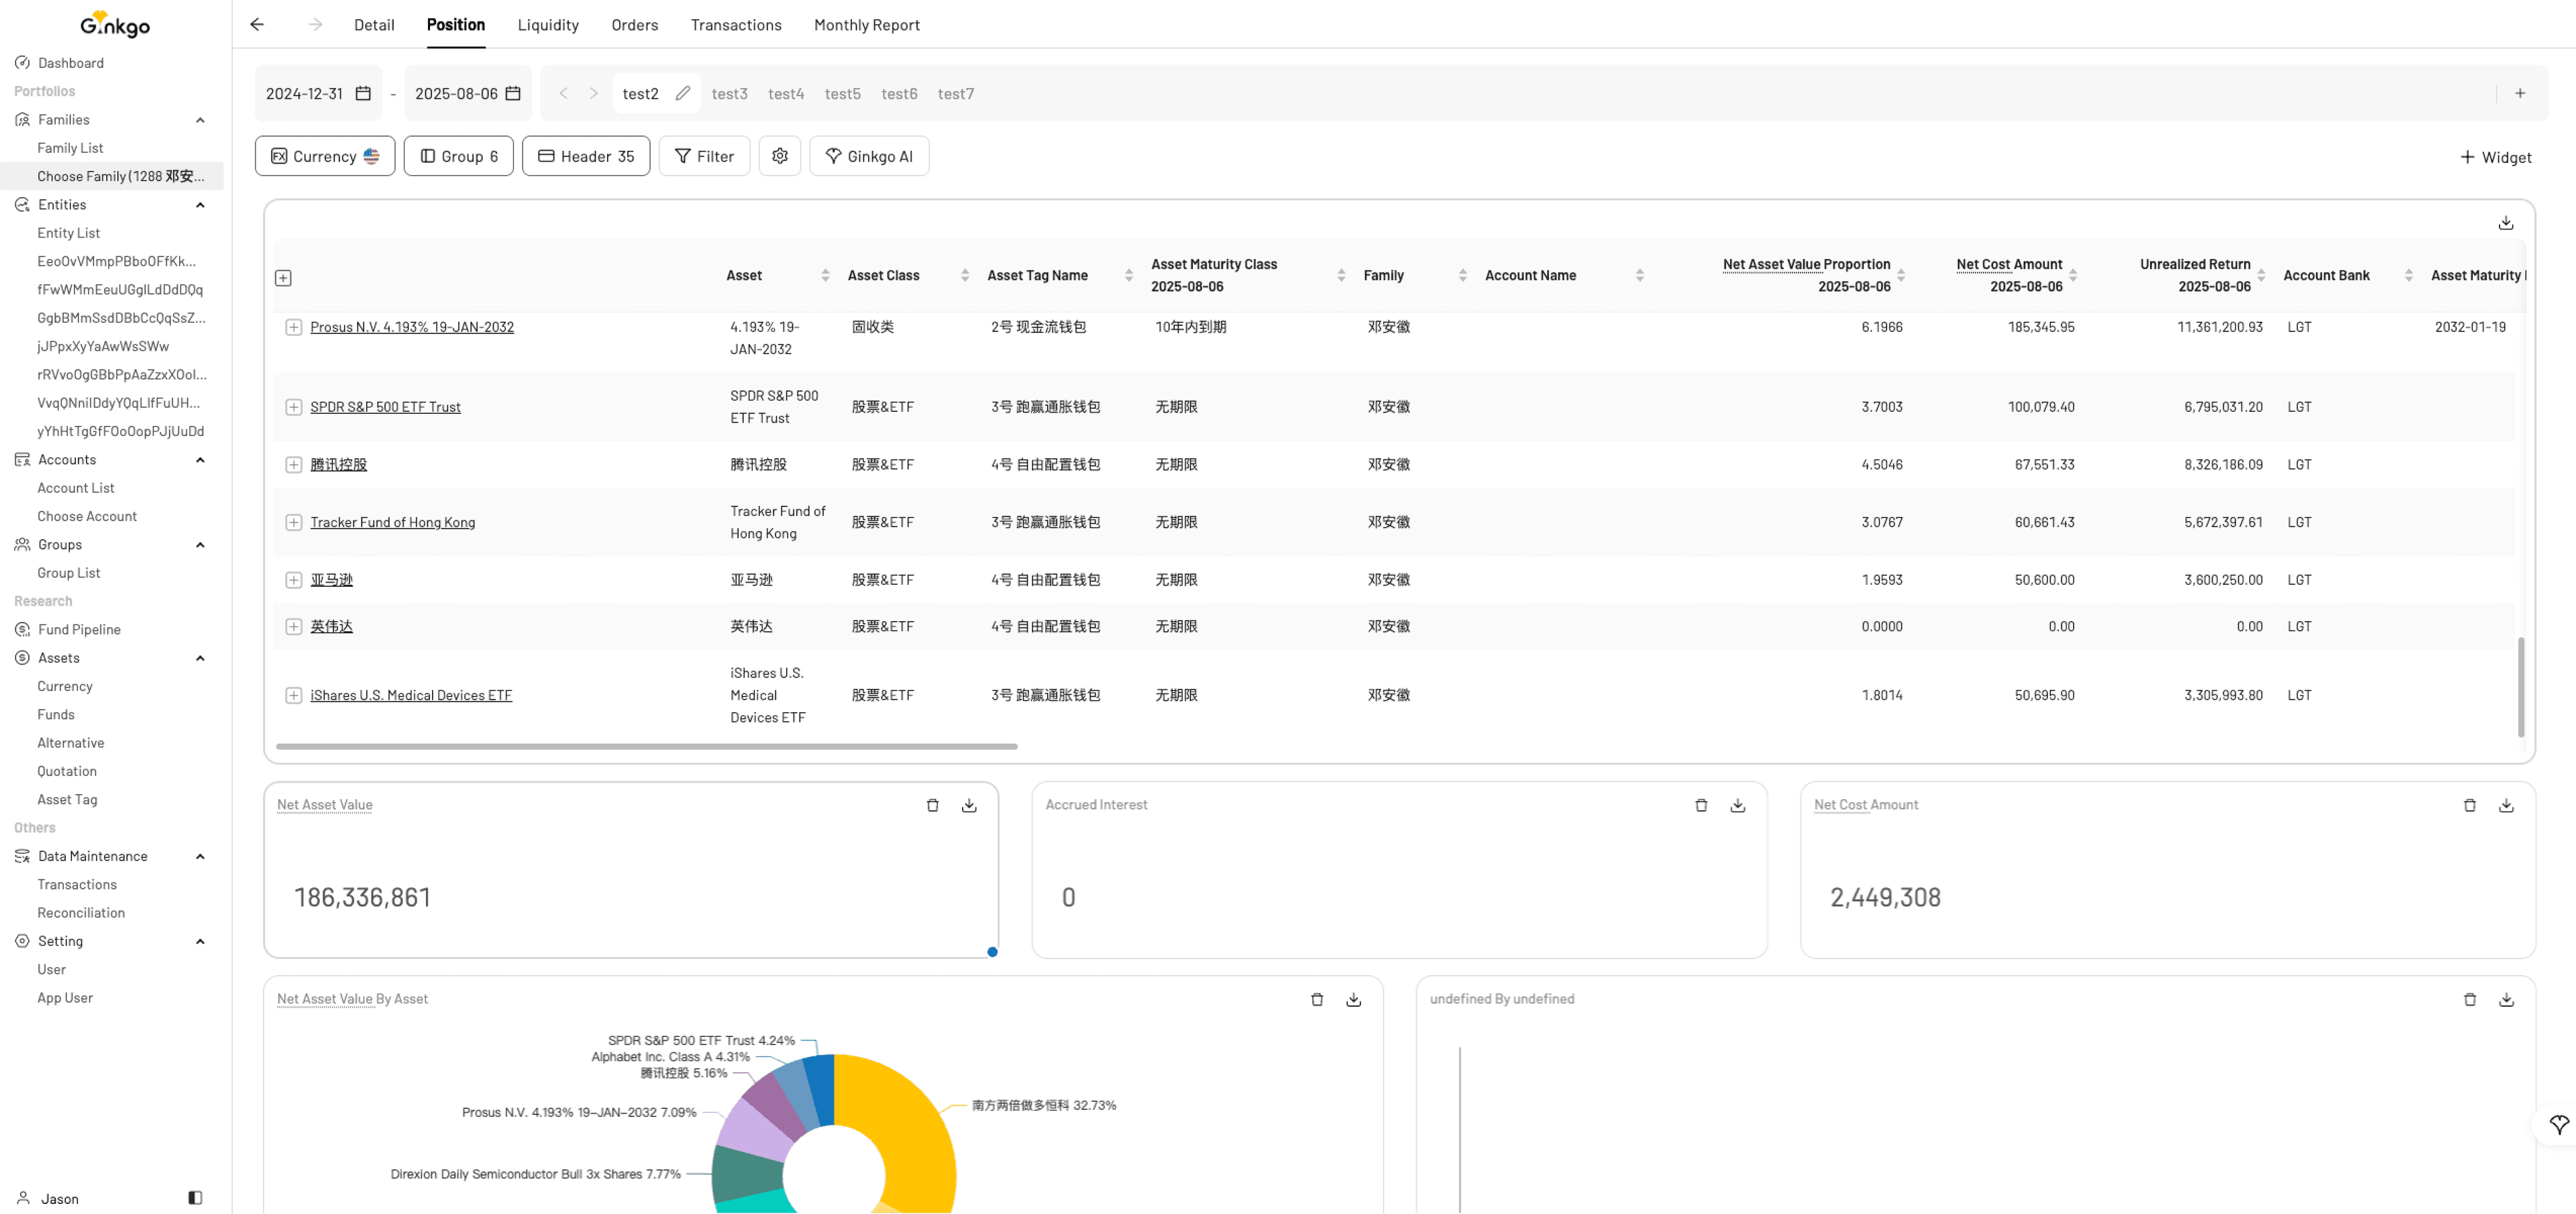The width and height of the screenshot is (2576, 1214).
Task: Expand Tracker Fund of Hong Kong row
Action: coord(294,522)
